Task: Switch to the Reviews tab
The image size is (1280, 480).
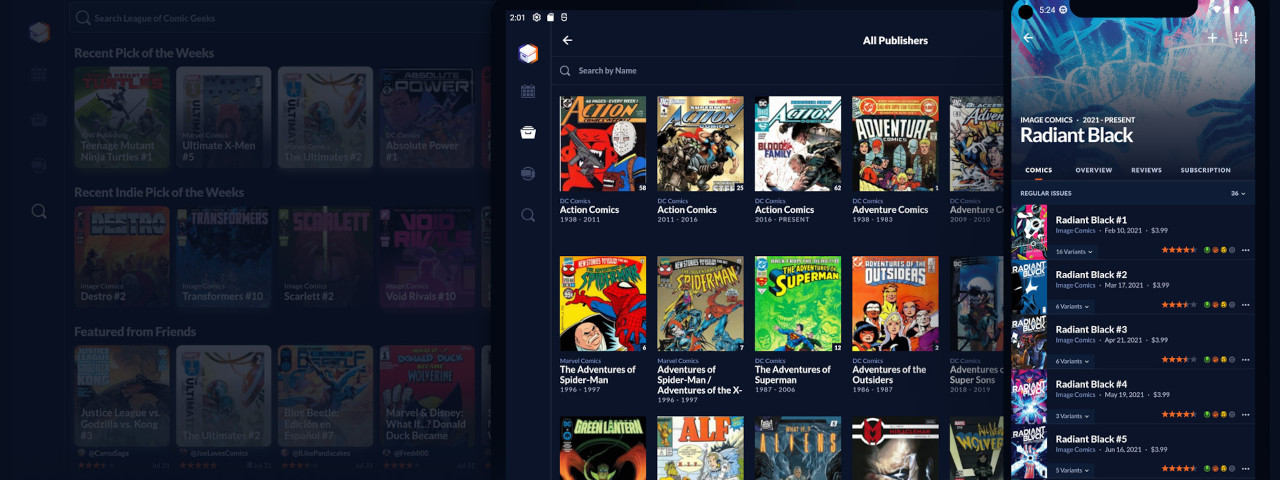Action: point(1146,170)
